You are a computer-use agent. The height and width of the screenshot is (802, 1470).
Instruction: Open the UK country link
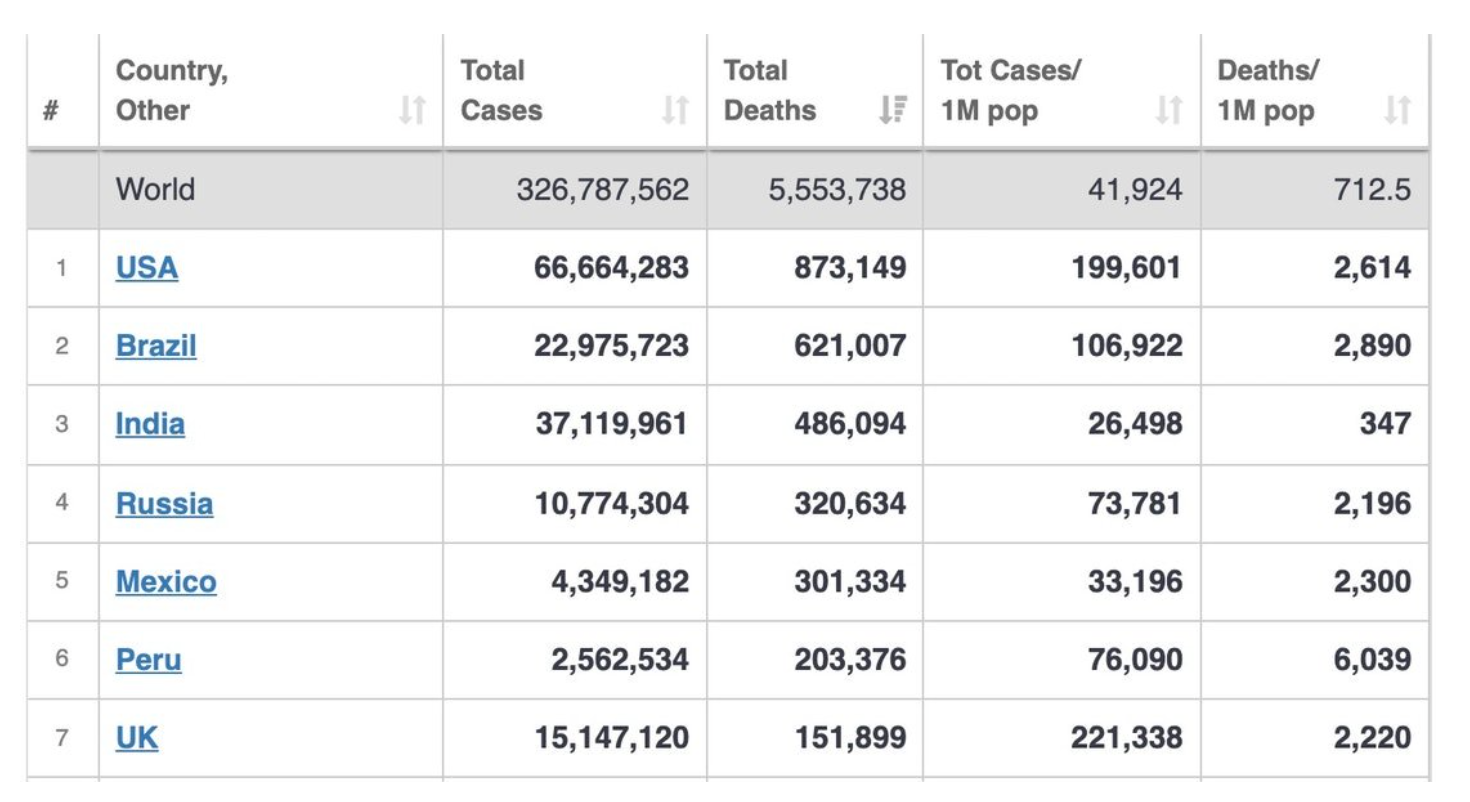point(137,738)
